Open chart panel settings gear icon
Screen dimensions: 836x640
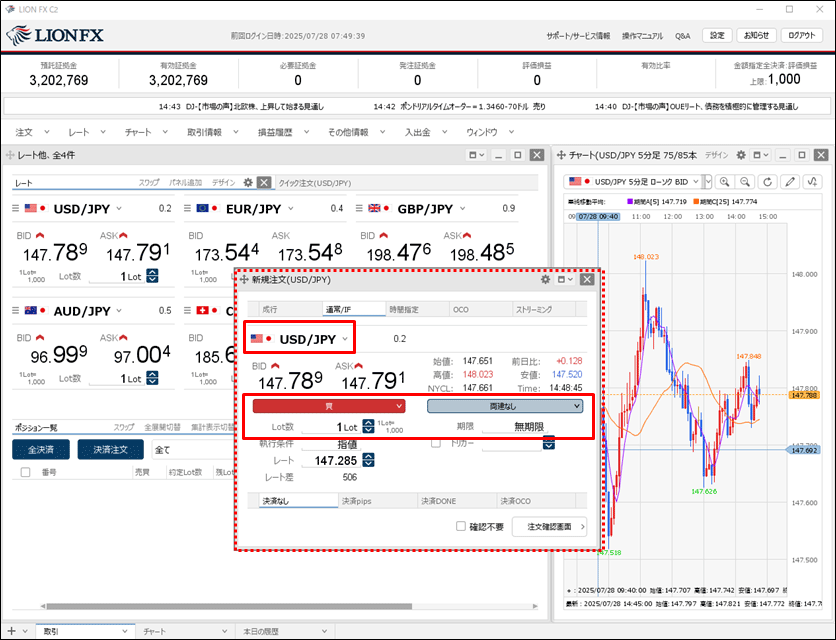(x=741, y=155)
